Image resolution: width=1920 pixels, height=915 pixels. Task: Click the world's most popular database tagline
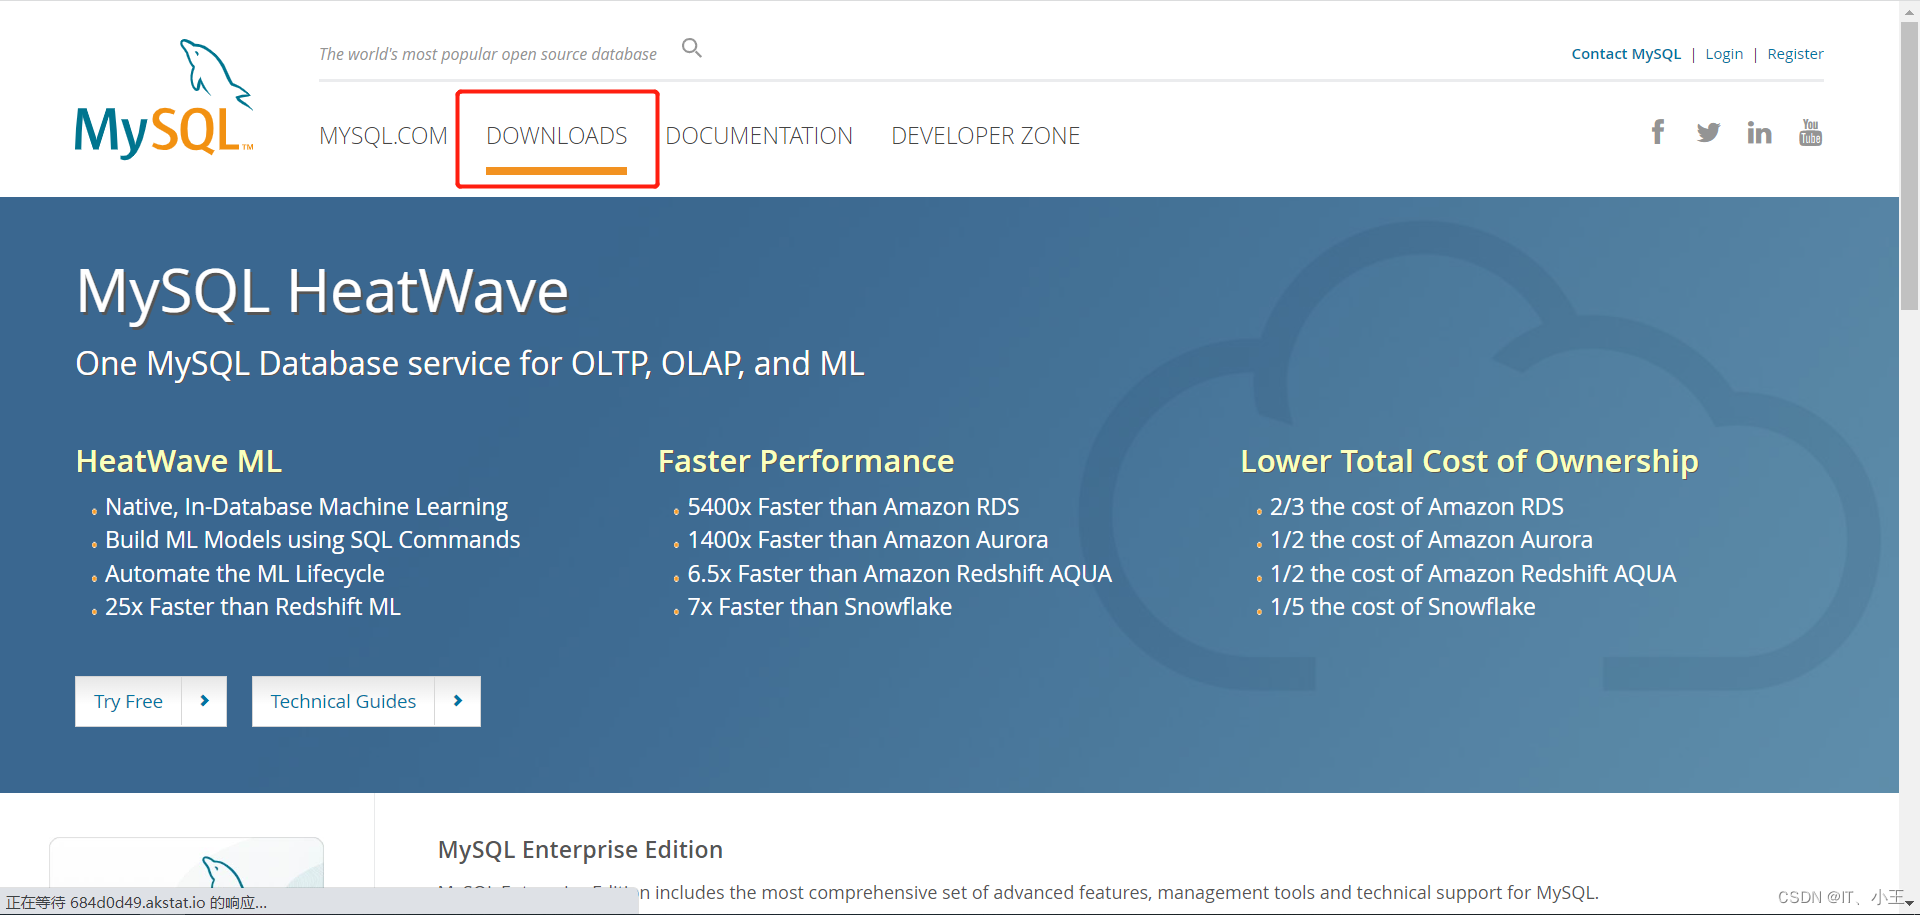coord(488,54)
